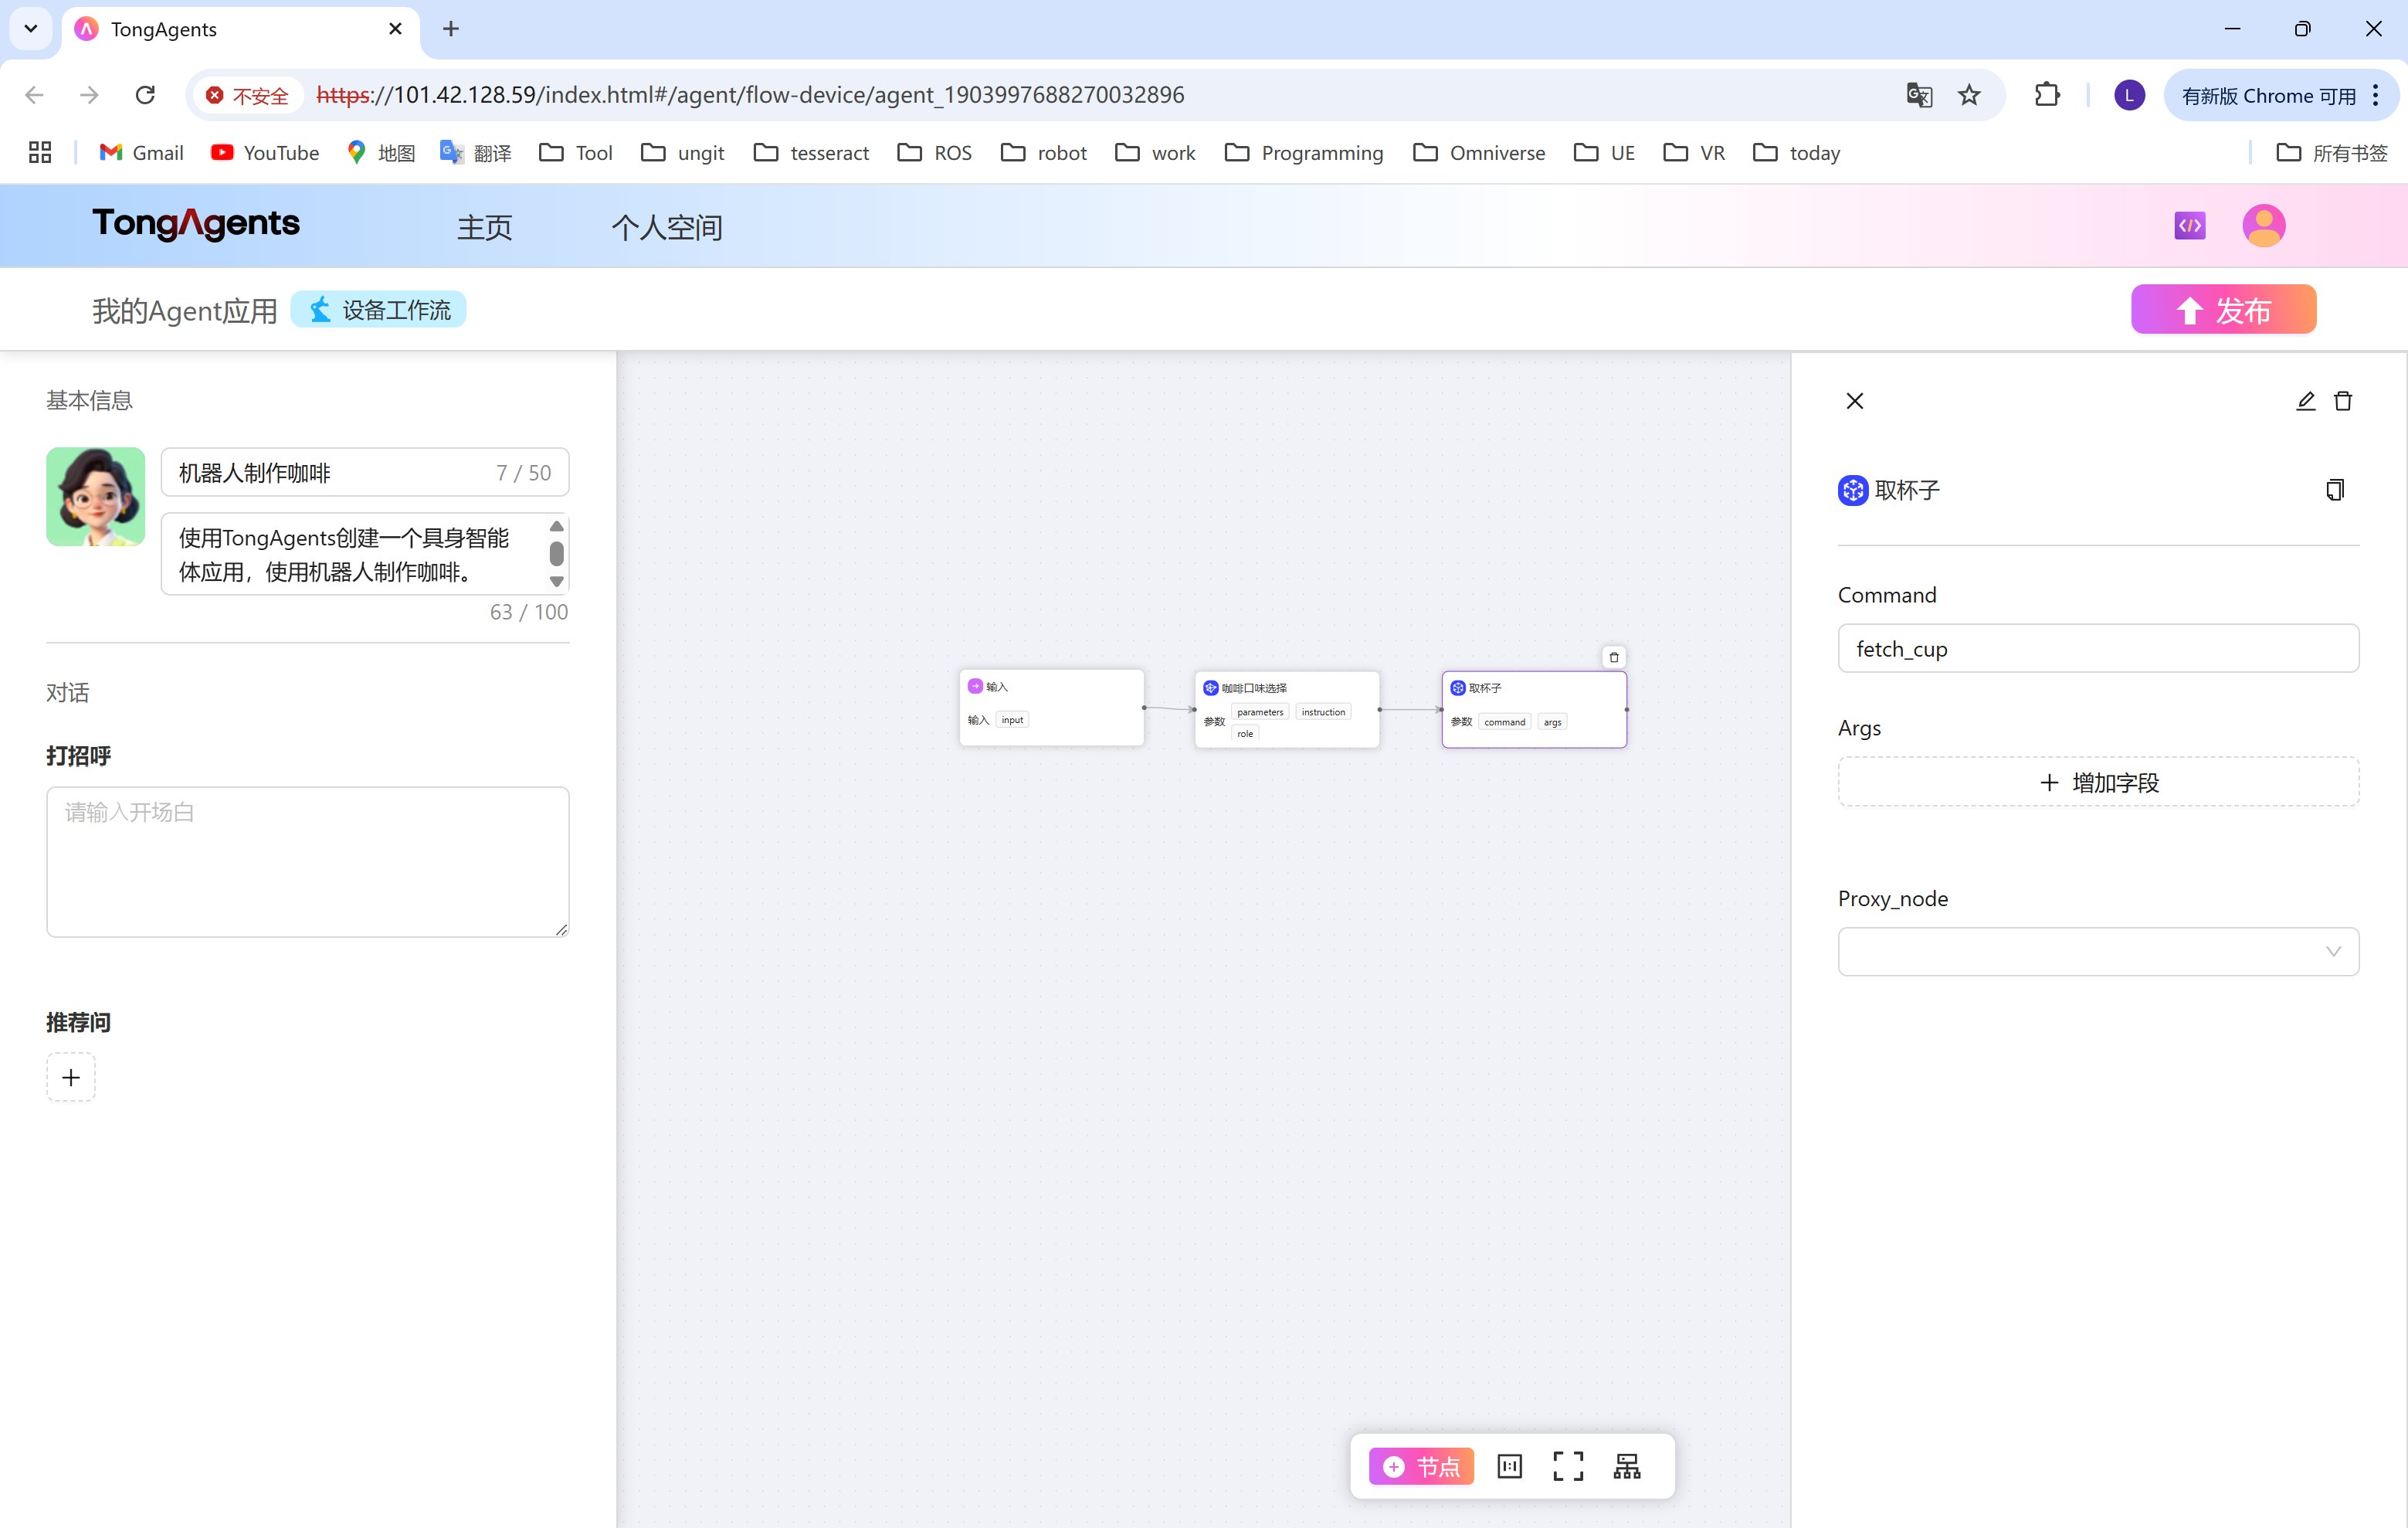
Task: Click the auto-layout hierarchy icon
Action: pyautogui.click(x=1627, y=1466)
